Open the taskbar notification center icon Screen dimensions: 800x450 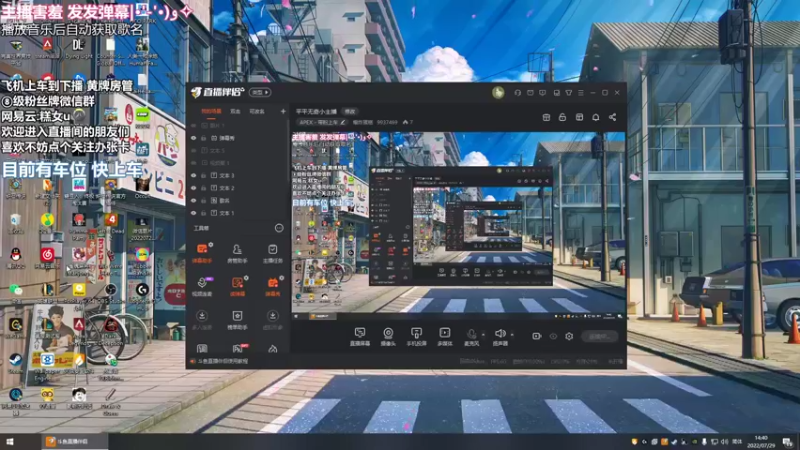click(788, 442)
